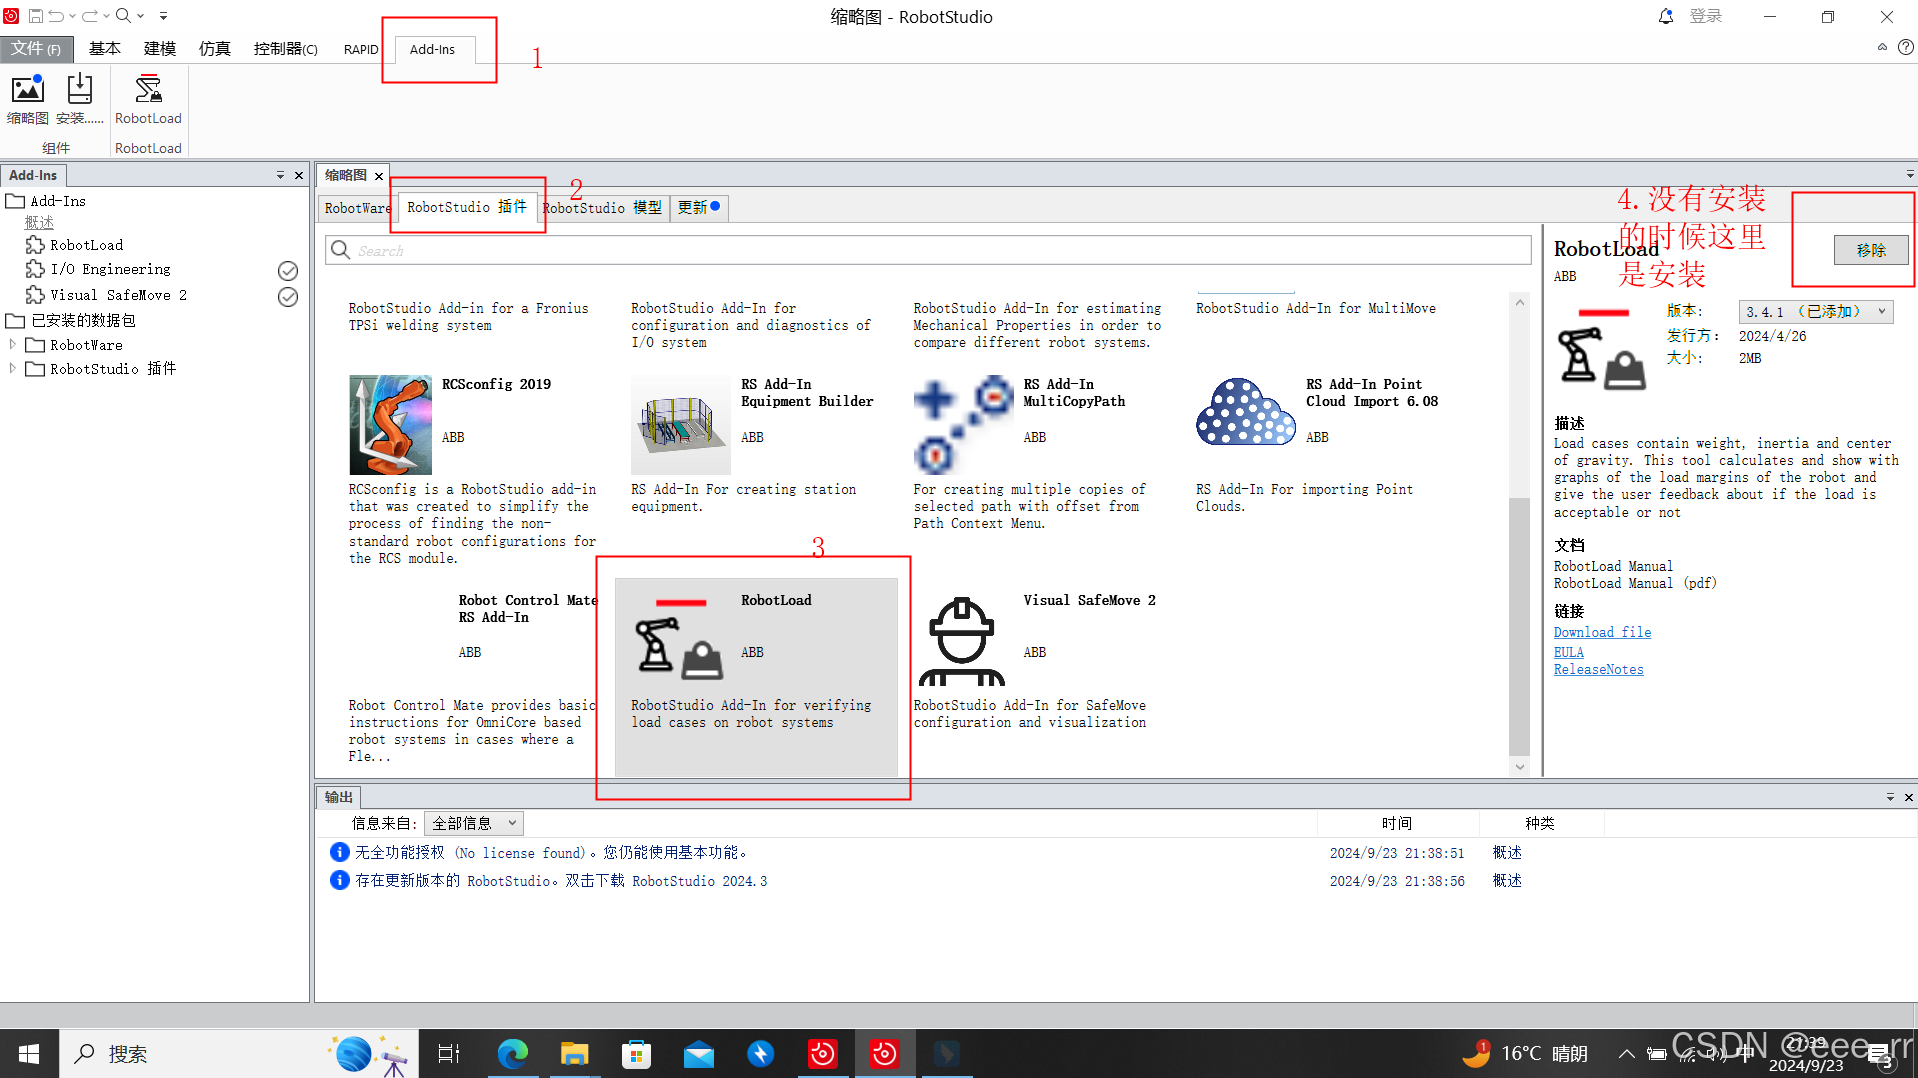Screen dimensions: 1918x1078
Task: Select the RS Add-In Equipment Builder image
Action: click(x=680, y=425)
